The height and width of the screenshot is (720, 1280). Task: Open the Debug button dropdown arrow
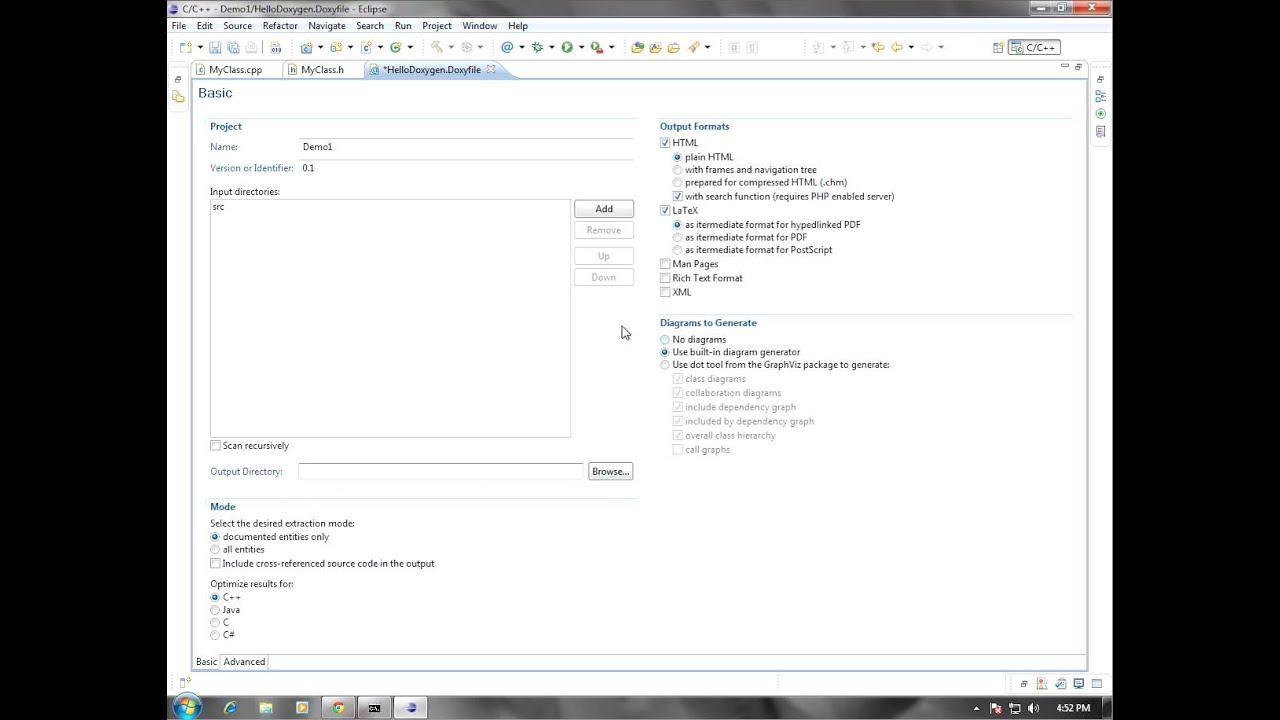pos(552,47)
